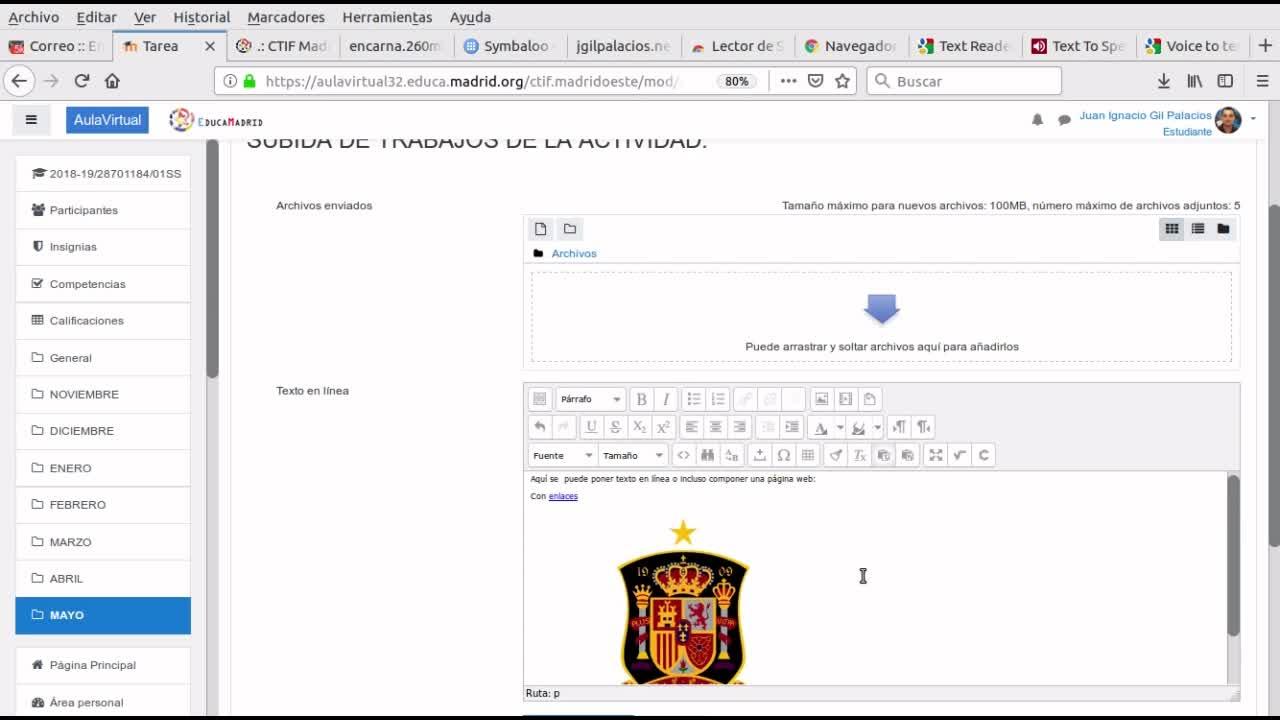Align text to the left

692,427
